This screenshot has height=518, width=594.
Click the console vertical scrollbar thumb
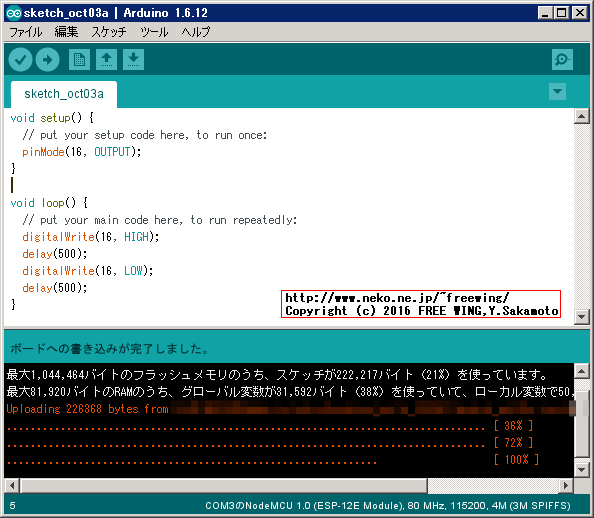pyautogui.click(x=581, y=424)
